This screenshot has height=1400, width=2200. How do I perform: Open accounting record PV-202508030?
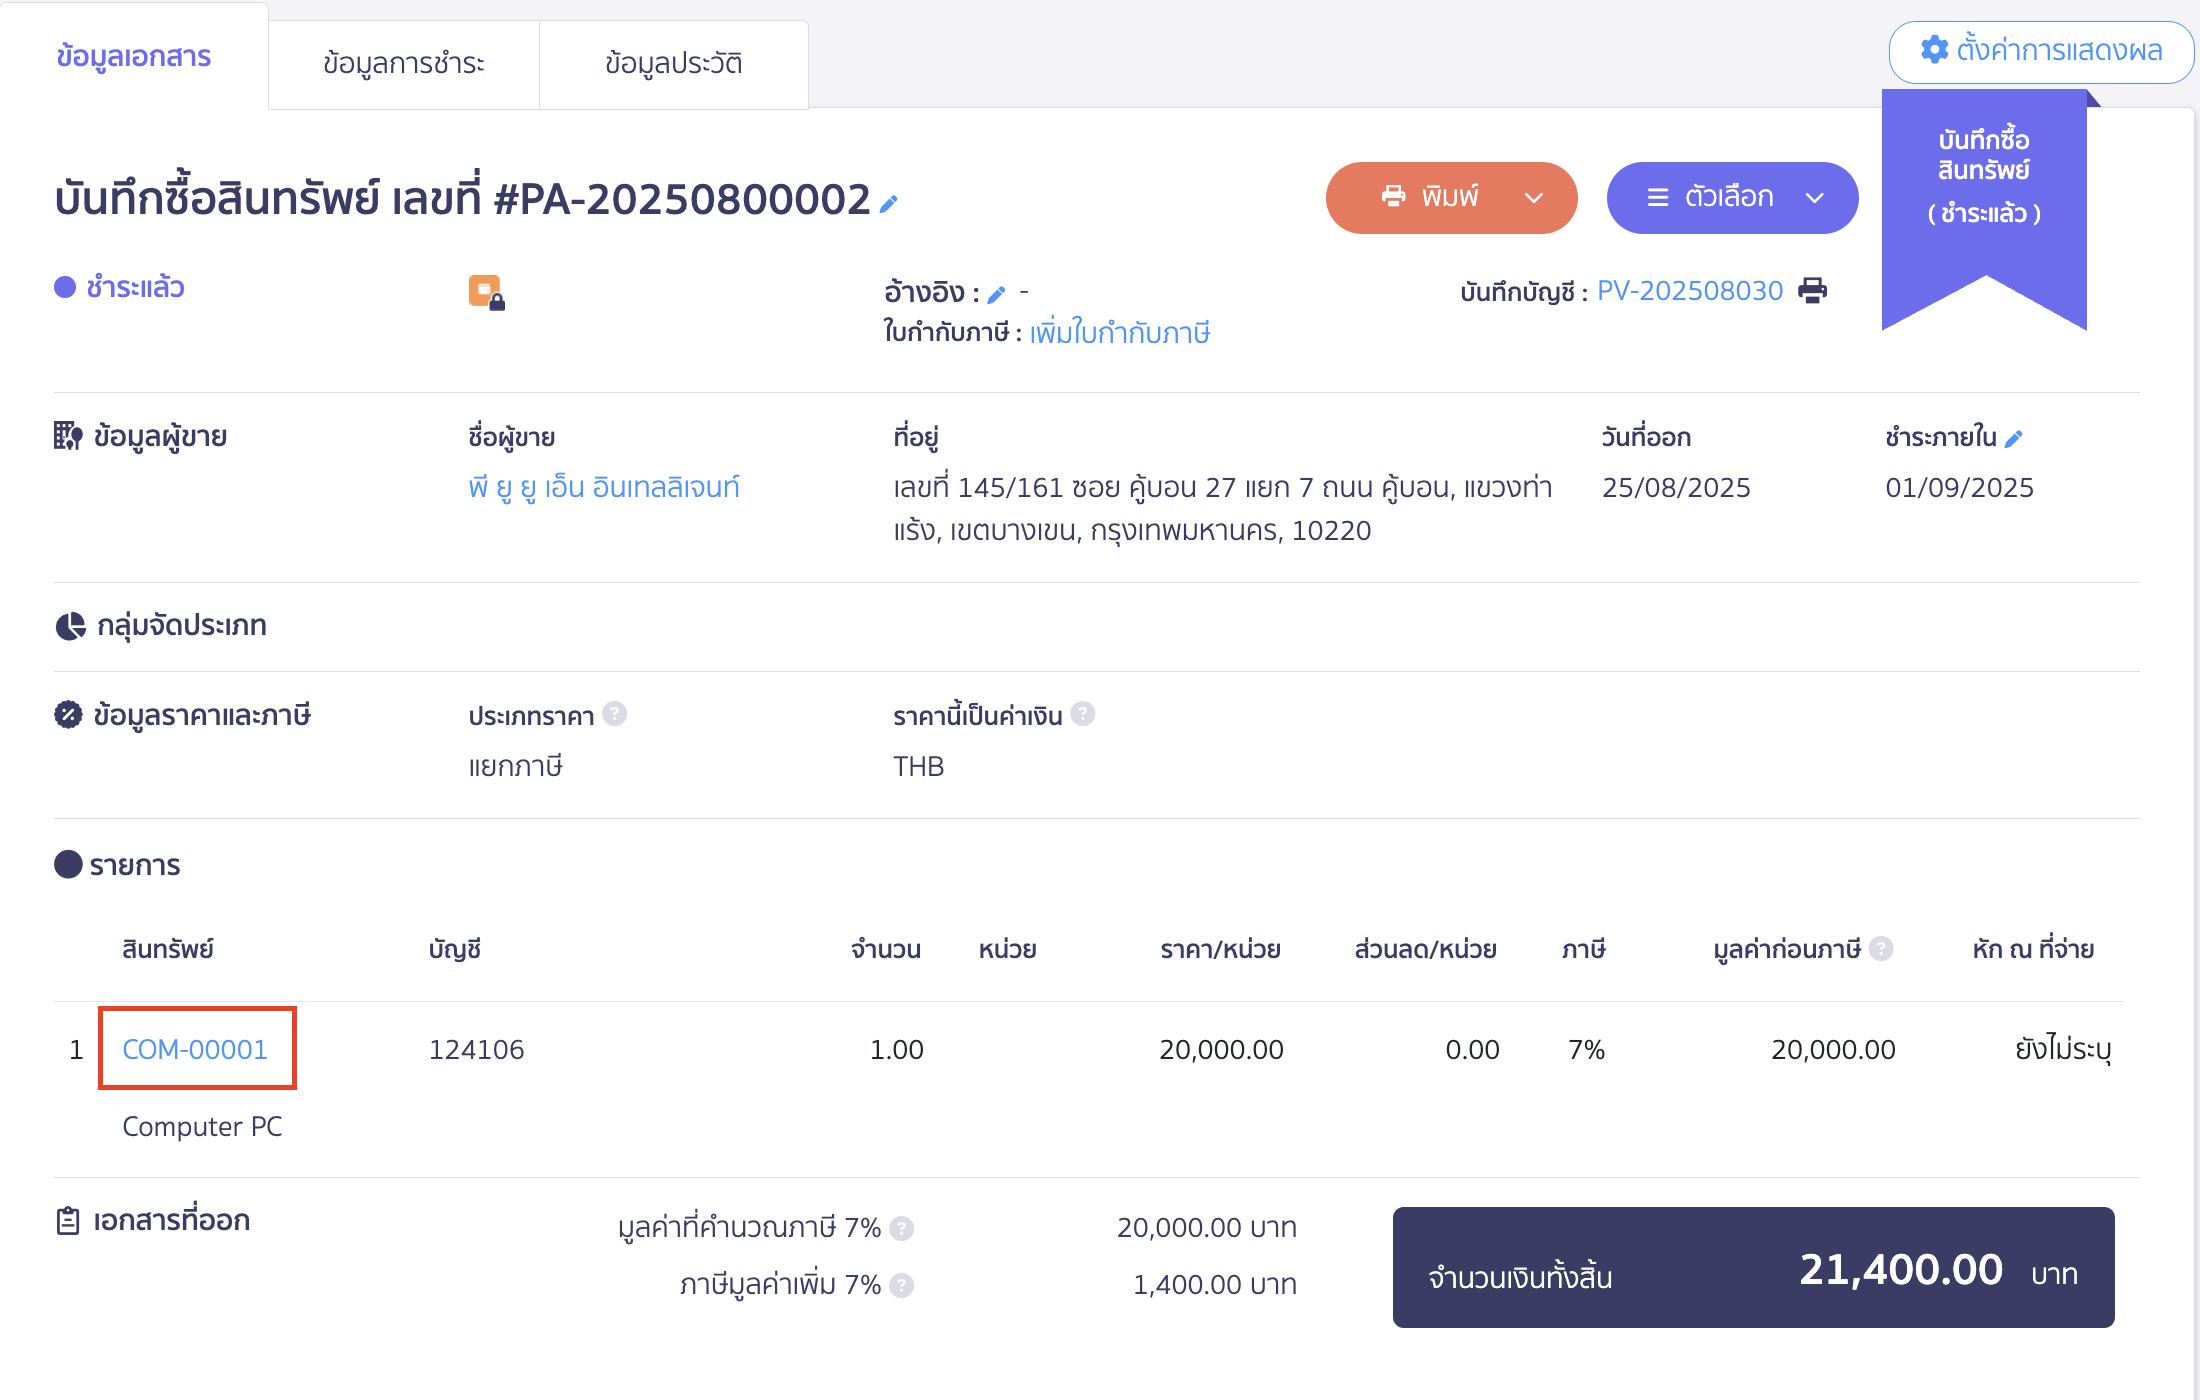[1690, 291]
